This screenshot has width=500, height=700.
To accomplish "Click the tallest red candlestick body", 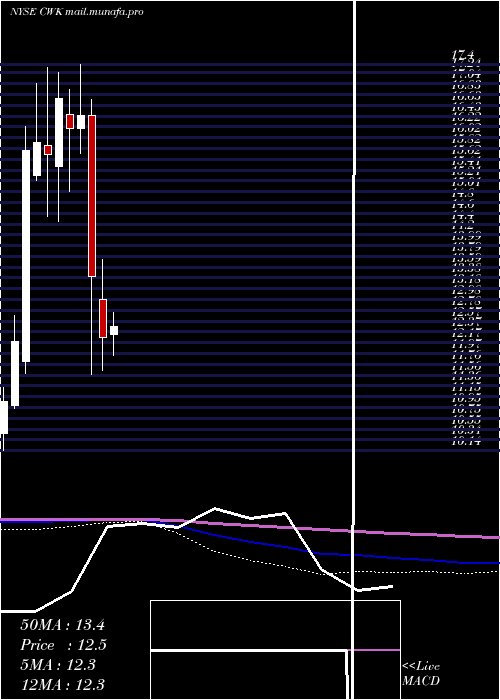I will tap(92, 196).
